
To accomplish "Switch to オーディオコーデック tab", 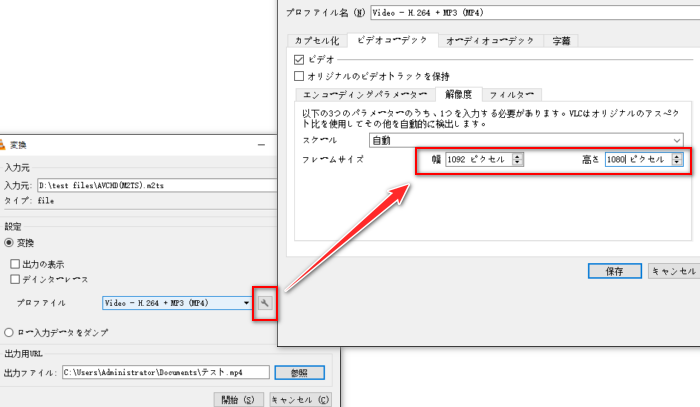I will (x=490, y=41).
